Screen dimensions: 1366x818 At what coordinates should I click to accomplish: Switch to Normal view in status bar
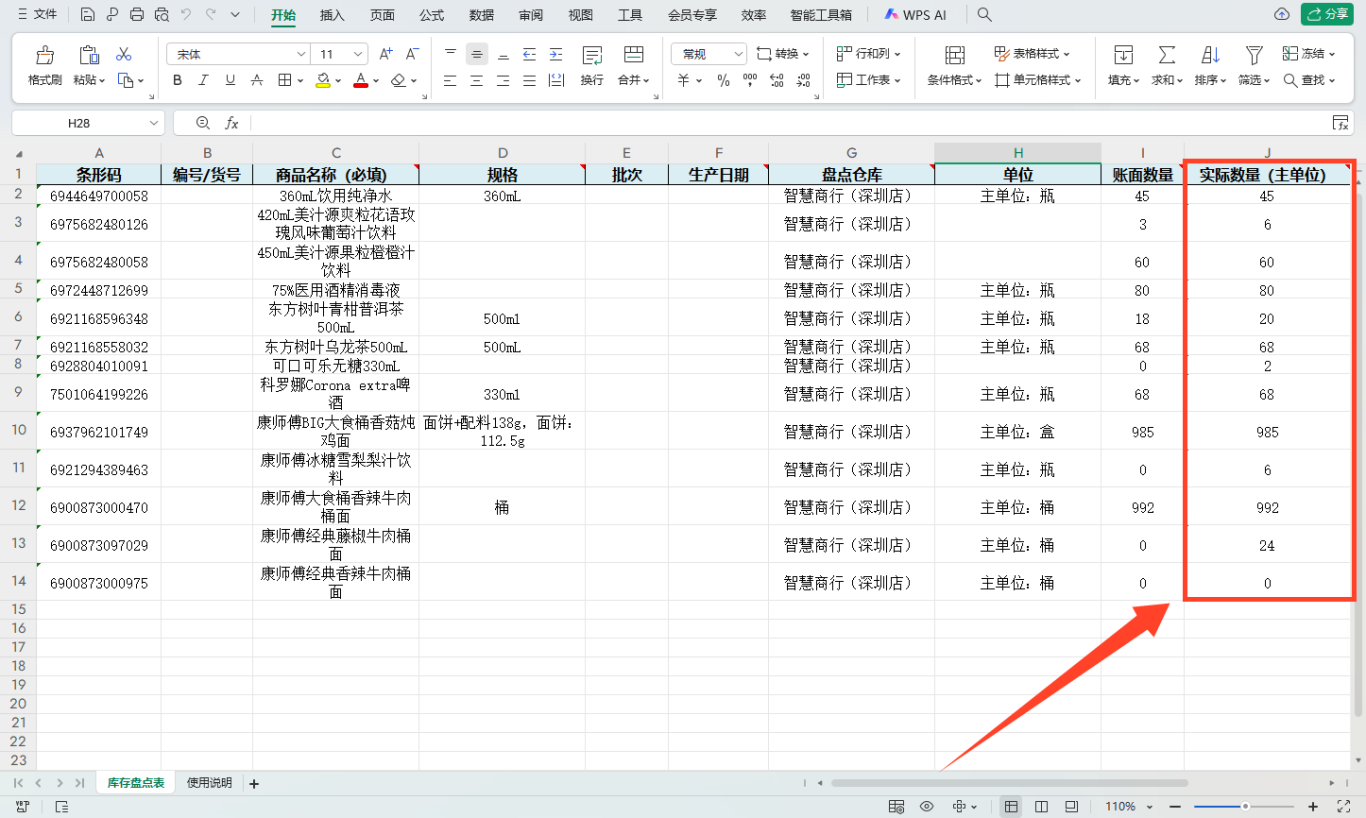coord(1012,806)
